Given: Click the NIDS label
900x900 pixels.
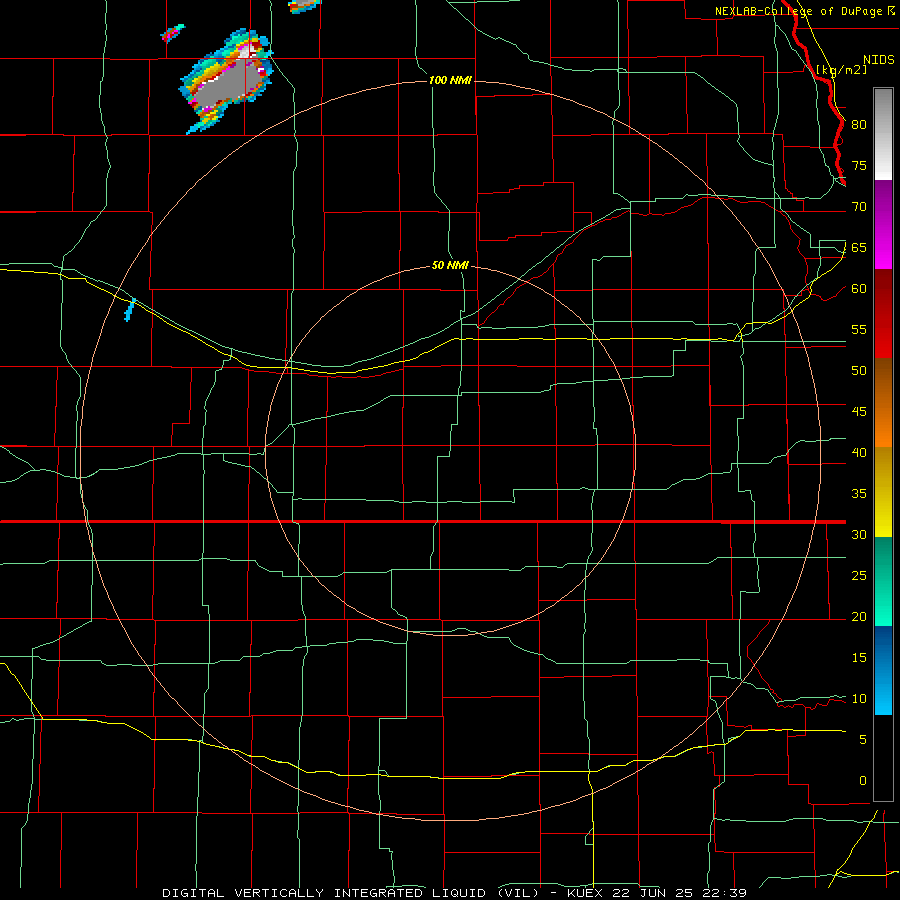Looking at the screenshot, I should point(879,60).
